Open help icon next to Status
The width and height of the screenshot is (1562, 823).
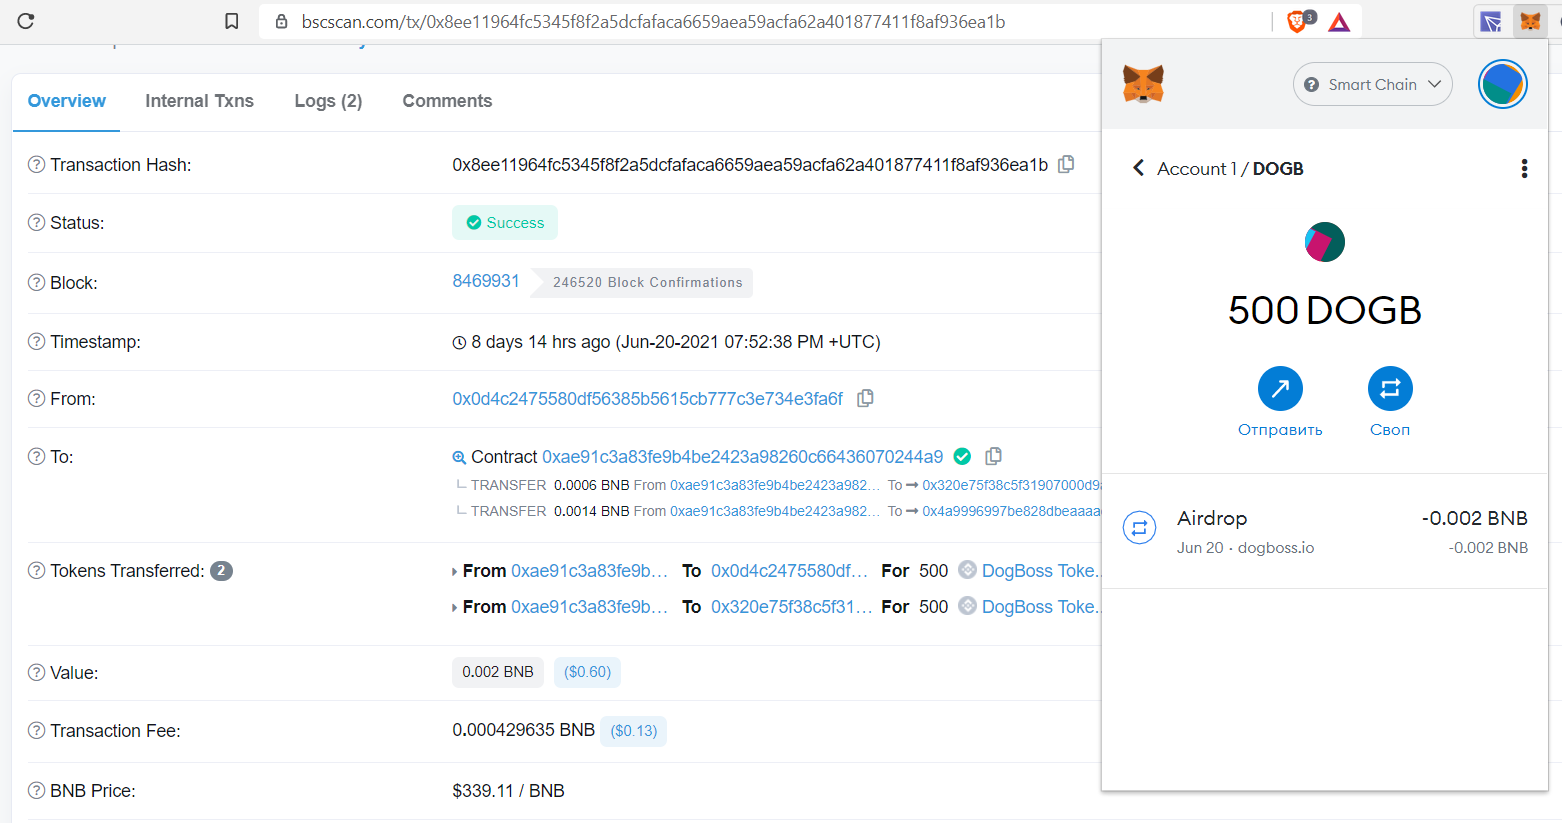click(x=36, y=222)
